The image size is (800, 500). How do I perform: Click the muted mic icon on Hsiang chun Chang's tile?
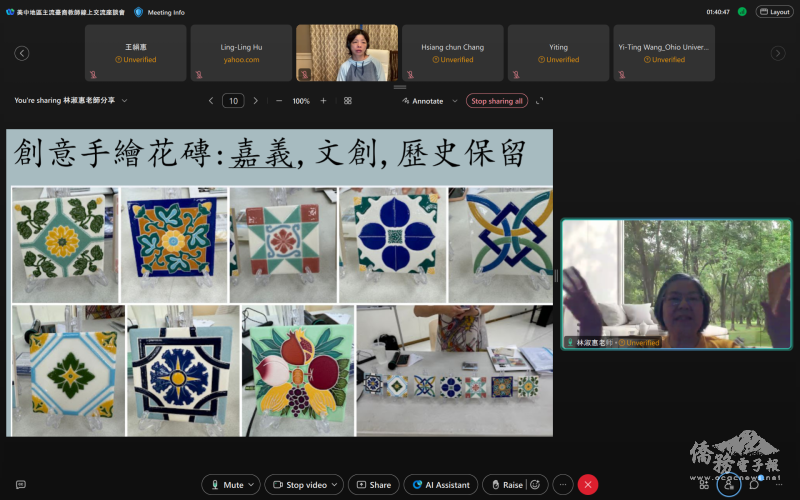coord(410,74)
